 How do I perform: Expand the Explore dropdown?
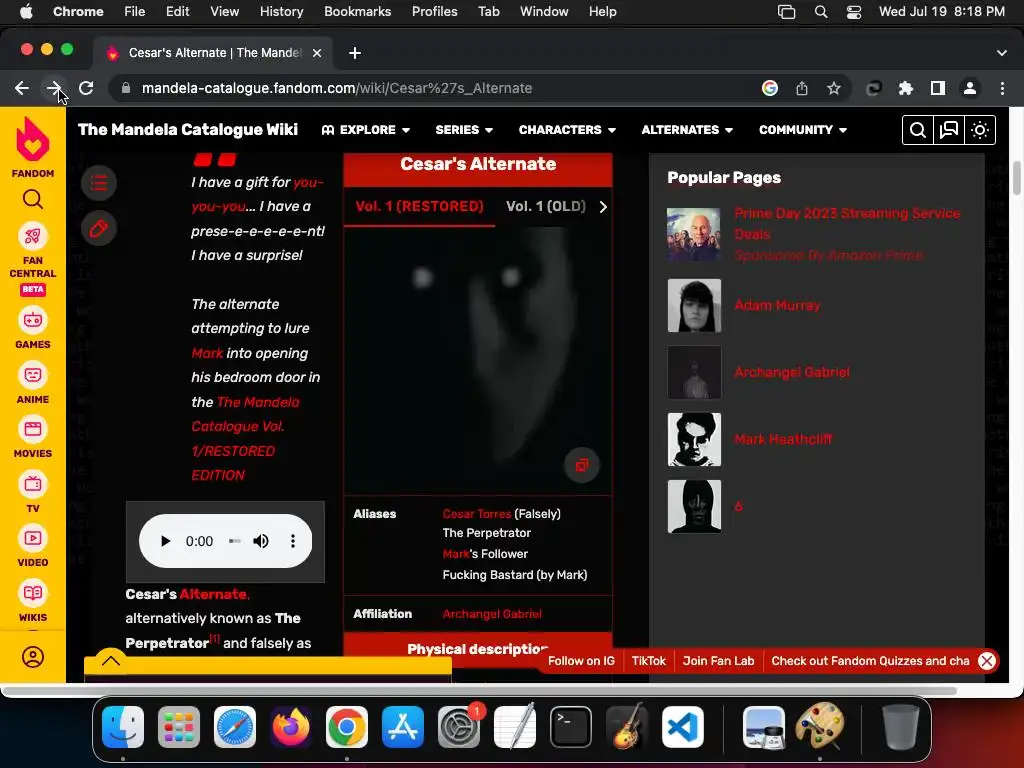[366, 130]
